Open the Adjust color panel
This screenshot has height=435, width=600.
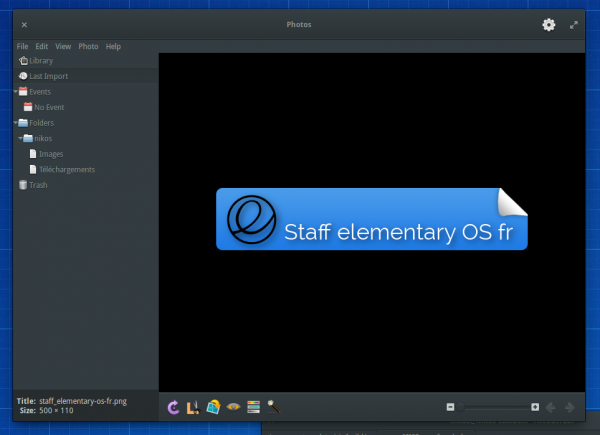click(253, 407)
